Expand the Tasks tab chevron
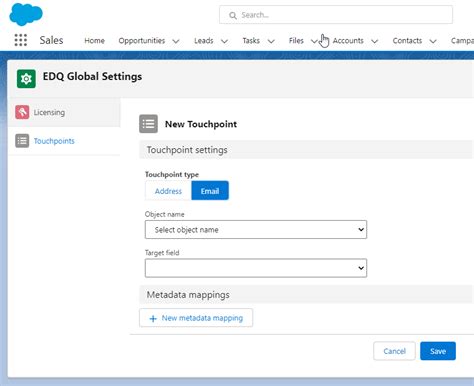The width and height of the screenshot is (474, 386). pos(271,41)
